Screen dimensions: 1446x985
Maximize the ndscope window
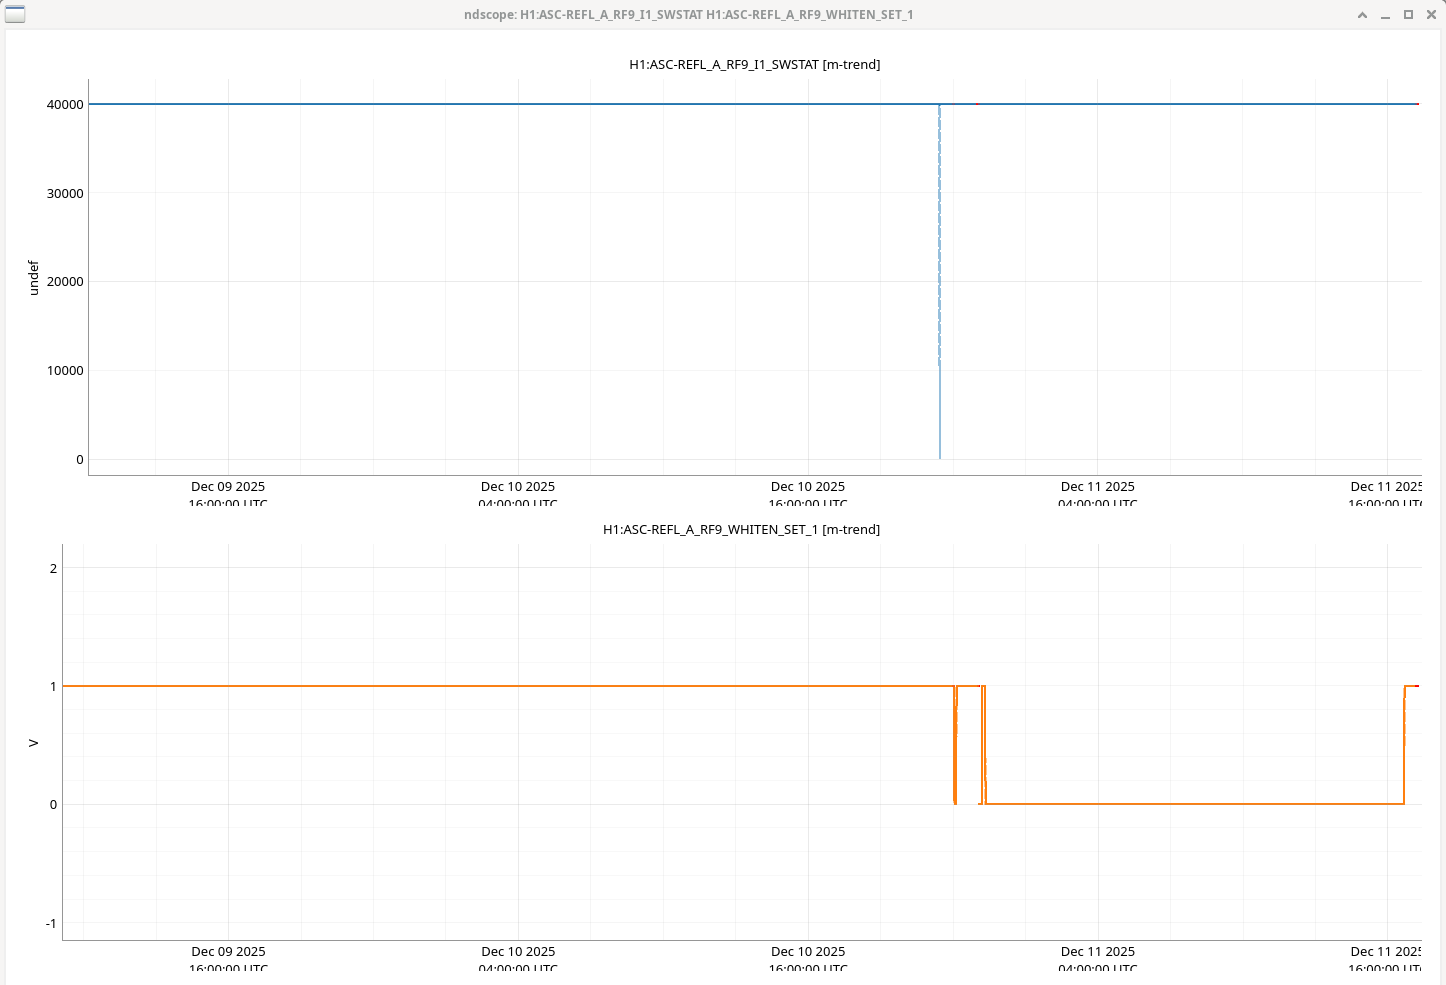[1408, 15]
